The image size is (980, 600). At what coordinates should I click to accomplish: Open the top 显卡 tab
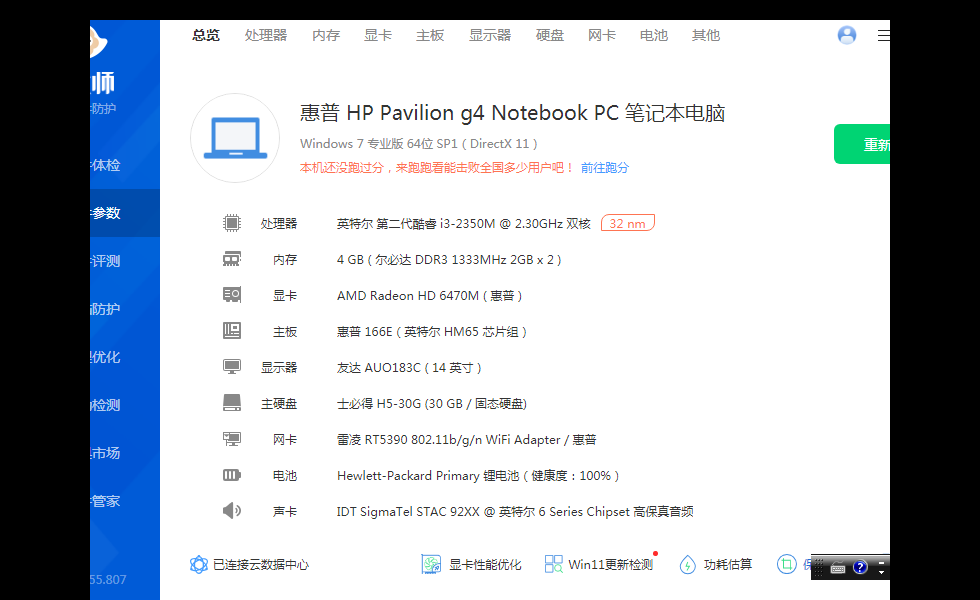point(378,36)
